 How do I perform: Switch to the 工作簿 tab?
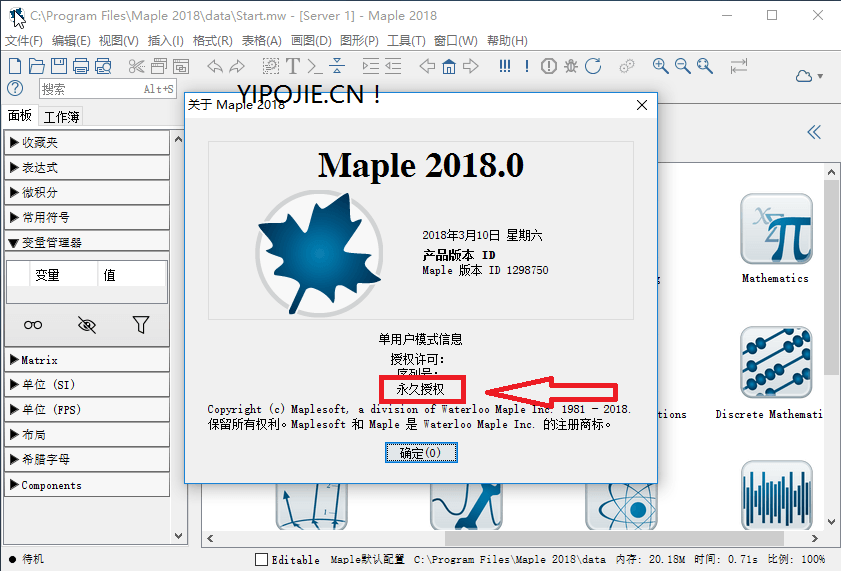tap(62, 116)
